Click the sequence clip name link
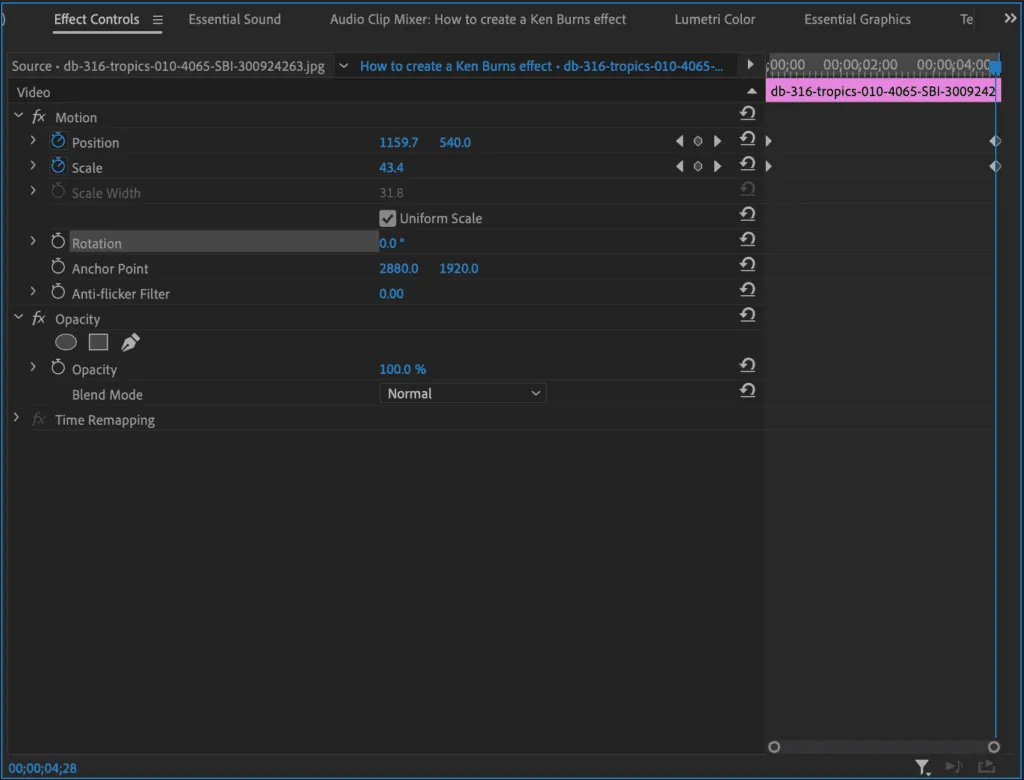The height and width of the screenshot is (780, 1024). [541, 66]
